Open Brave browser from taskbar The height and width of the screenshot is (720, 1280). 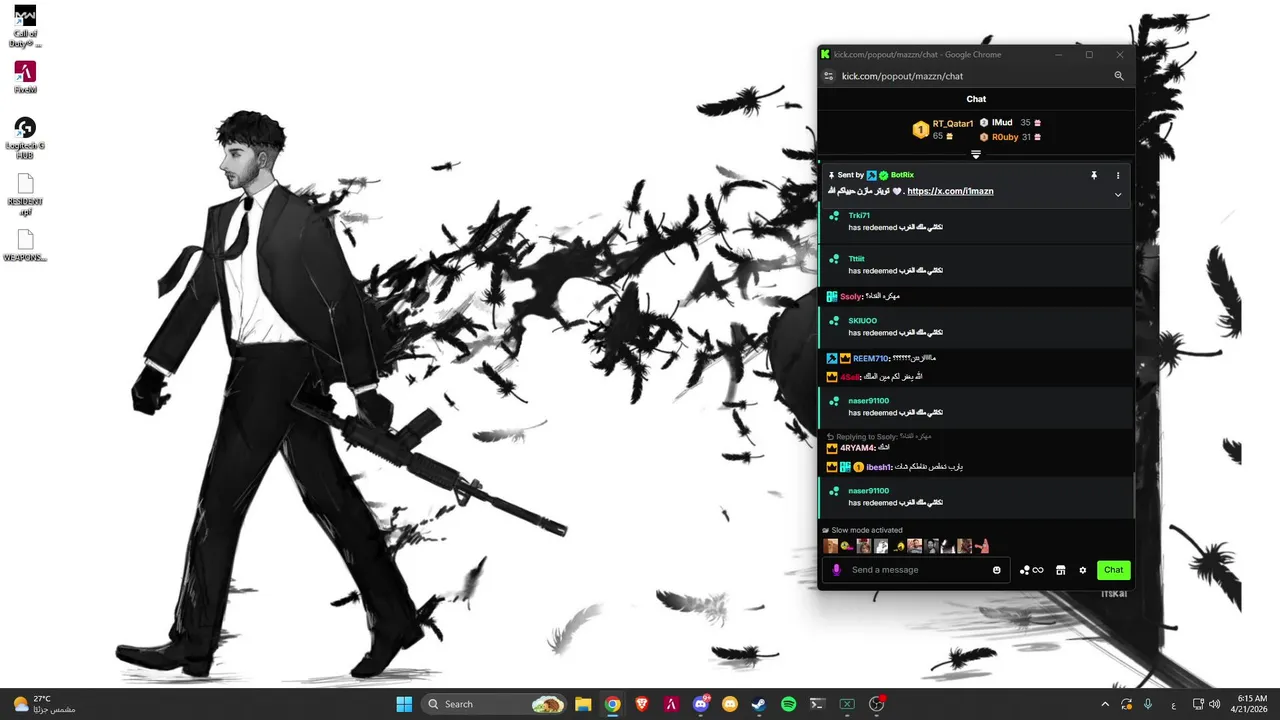(641, 704)
